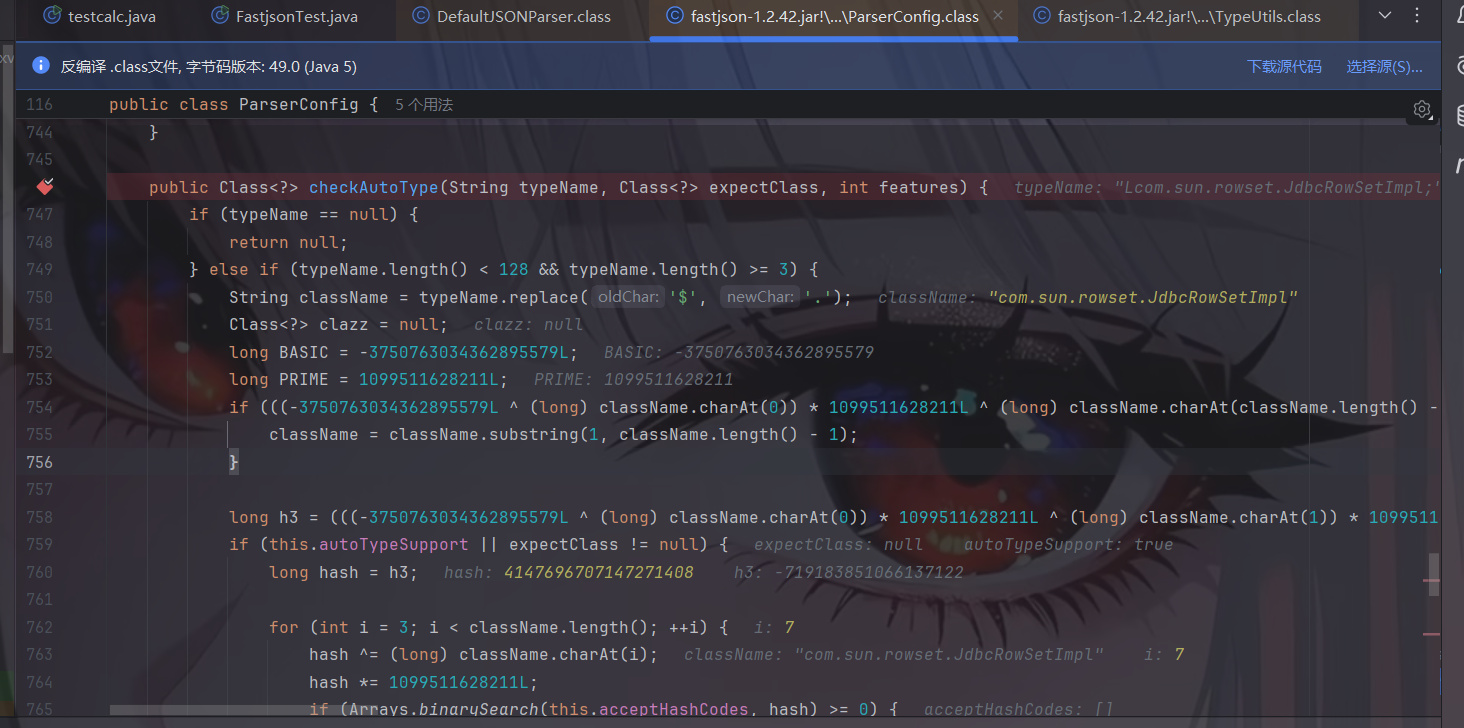Click the 选择源(S)... choose sources link

[x=1384, y=66]
